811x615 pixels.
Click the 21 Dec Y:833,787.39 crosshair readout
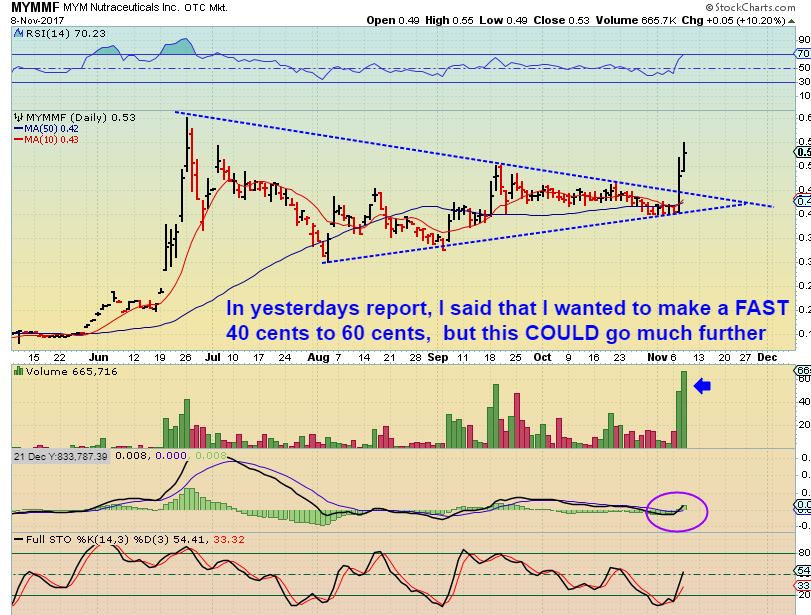(61, 456)
